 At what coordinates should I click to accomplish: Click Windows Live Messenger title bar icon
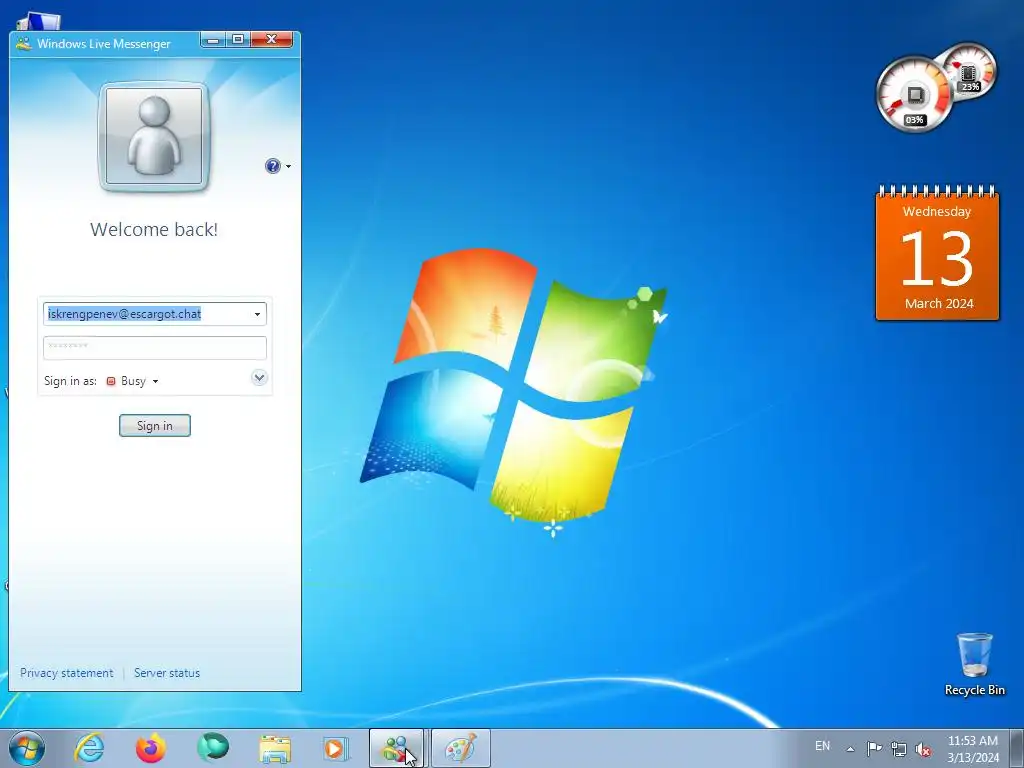(24, 44)
